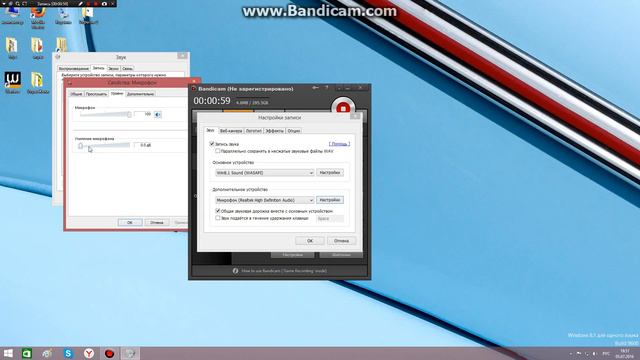Open the Общие tab in Microphone Properties

click(x=76, y=94)
